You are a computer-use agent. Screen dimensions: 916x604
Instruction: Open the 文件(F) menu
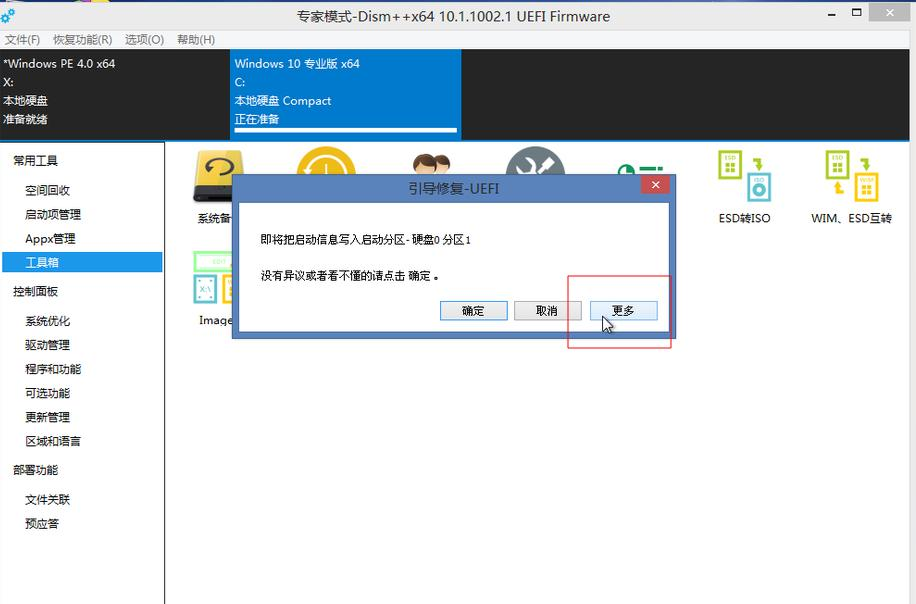[x=22, y=40]
